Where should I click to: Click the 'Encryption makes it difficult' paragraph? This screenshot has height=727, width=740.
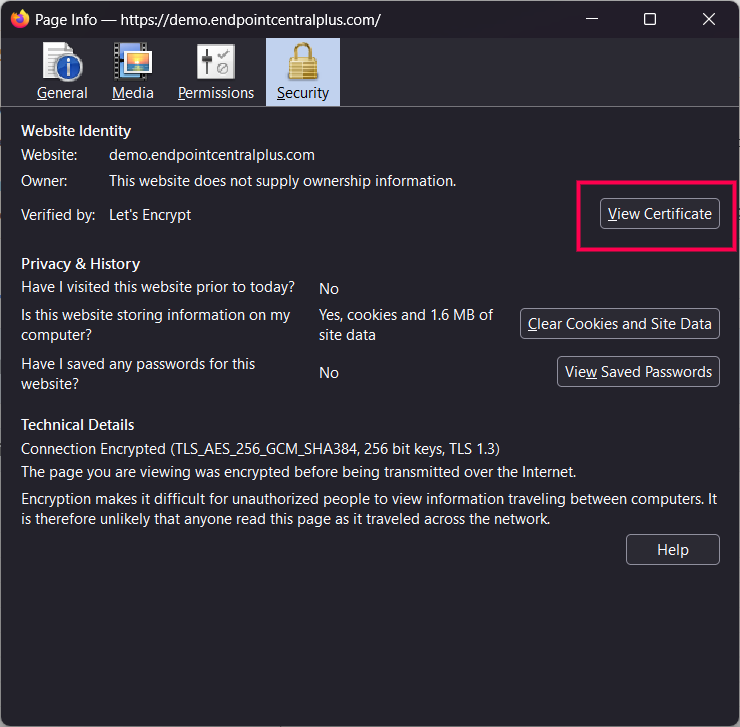[369, 509]
